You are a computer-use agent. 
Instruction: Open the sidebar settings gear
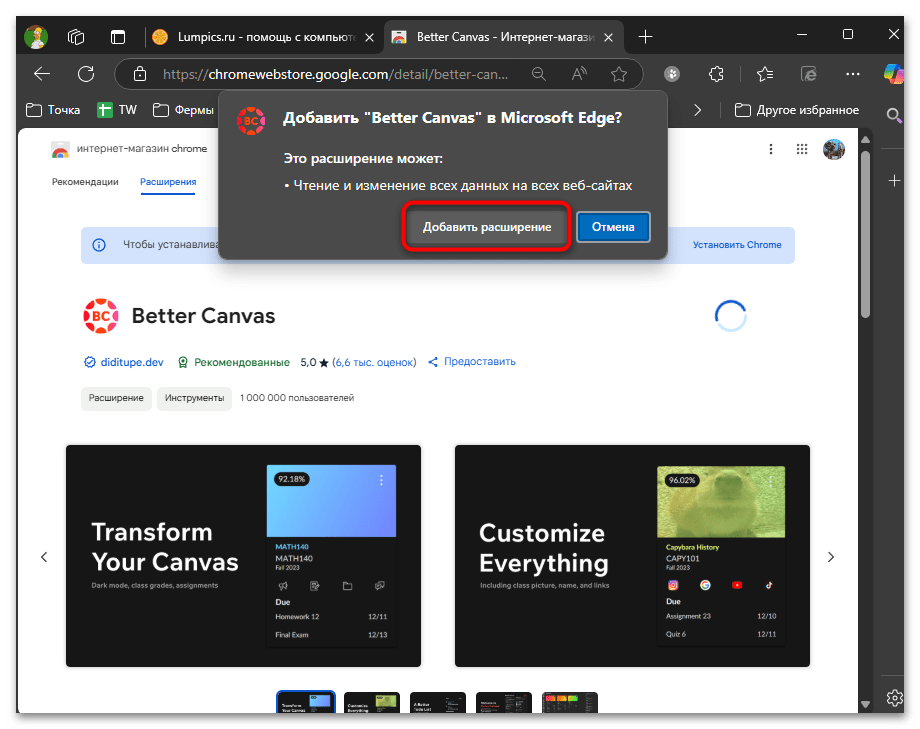[x=894, y=698]
